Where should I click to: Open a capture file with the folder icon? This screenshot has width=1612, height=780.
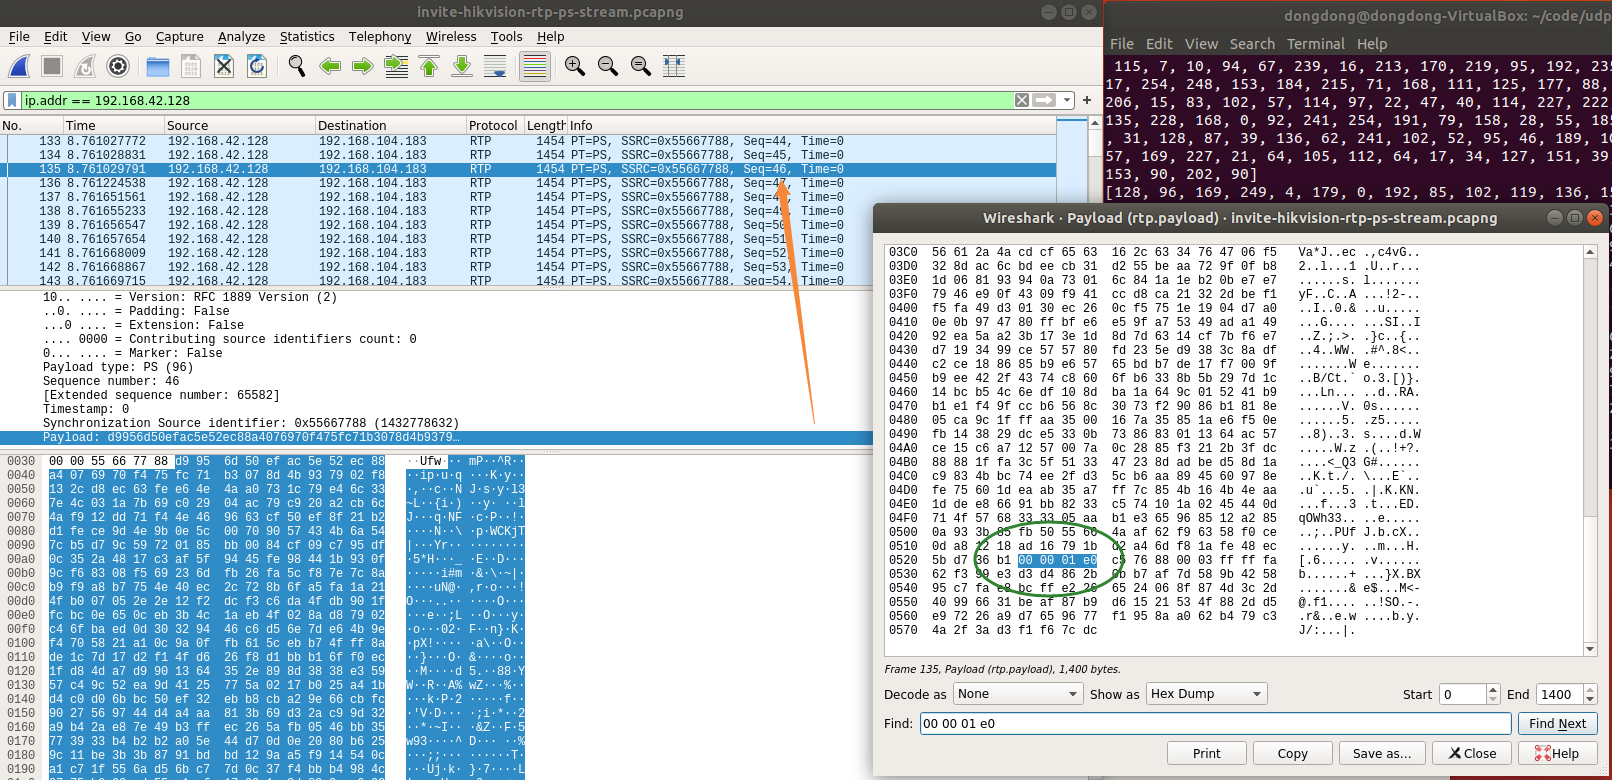click(x=158, y=66)
